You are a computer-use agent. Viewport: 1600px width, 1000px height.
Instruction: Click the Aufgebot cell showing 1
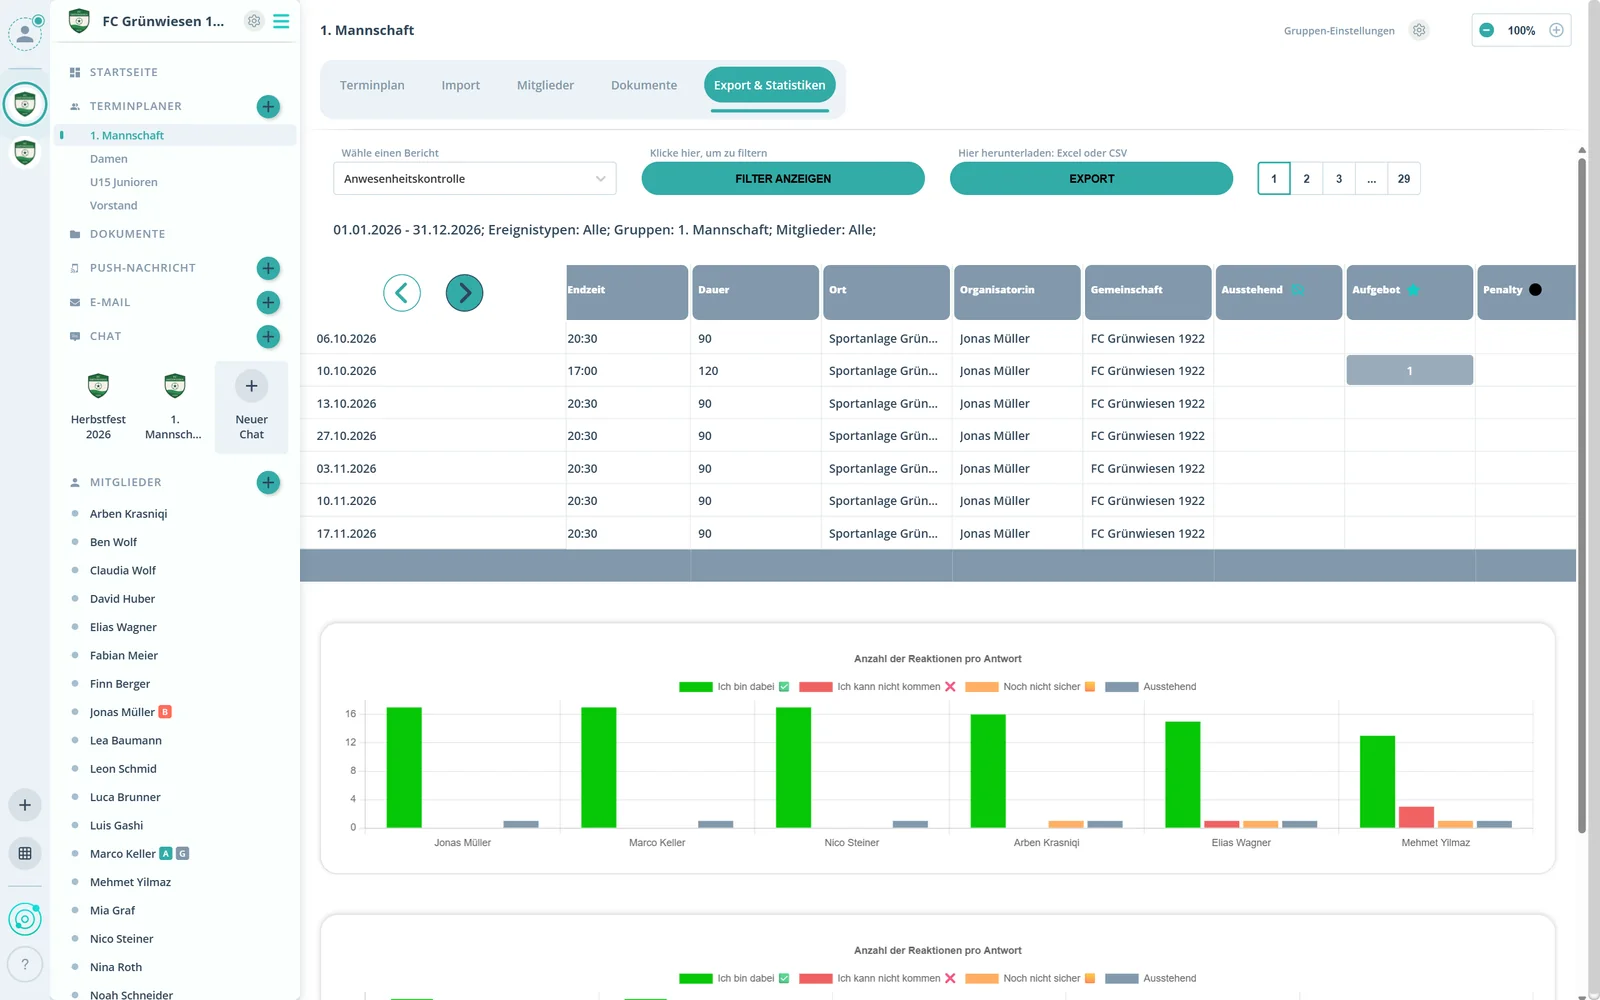pos(1410,370)
